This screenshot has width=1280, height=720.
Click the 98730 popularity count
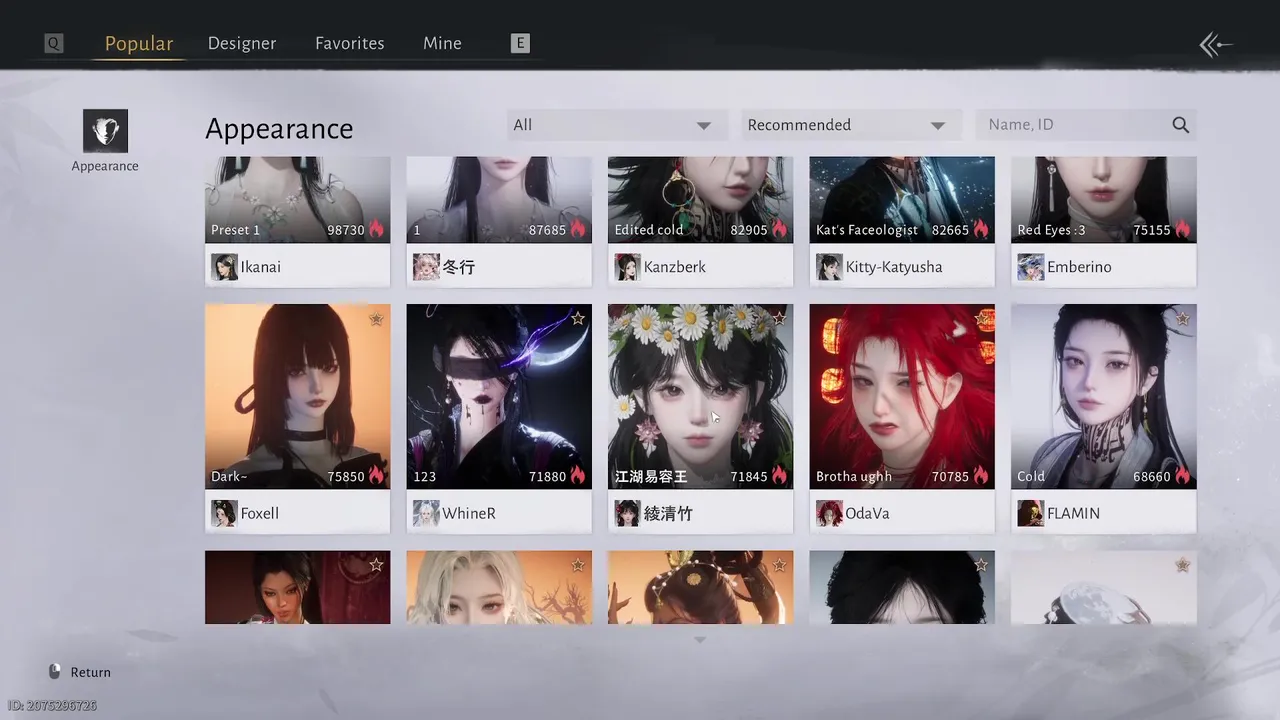pos(346,230)
